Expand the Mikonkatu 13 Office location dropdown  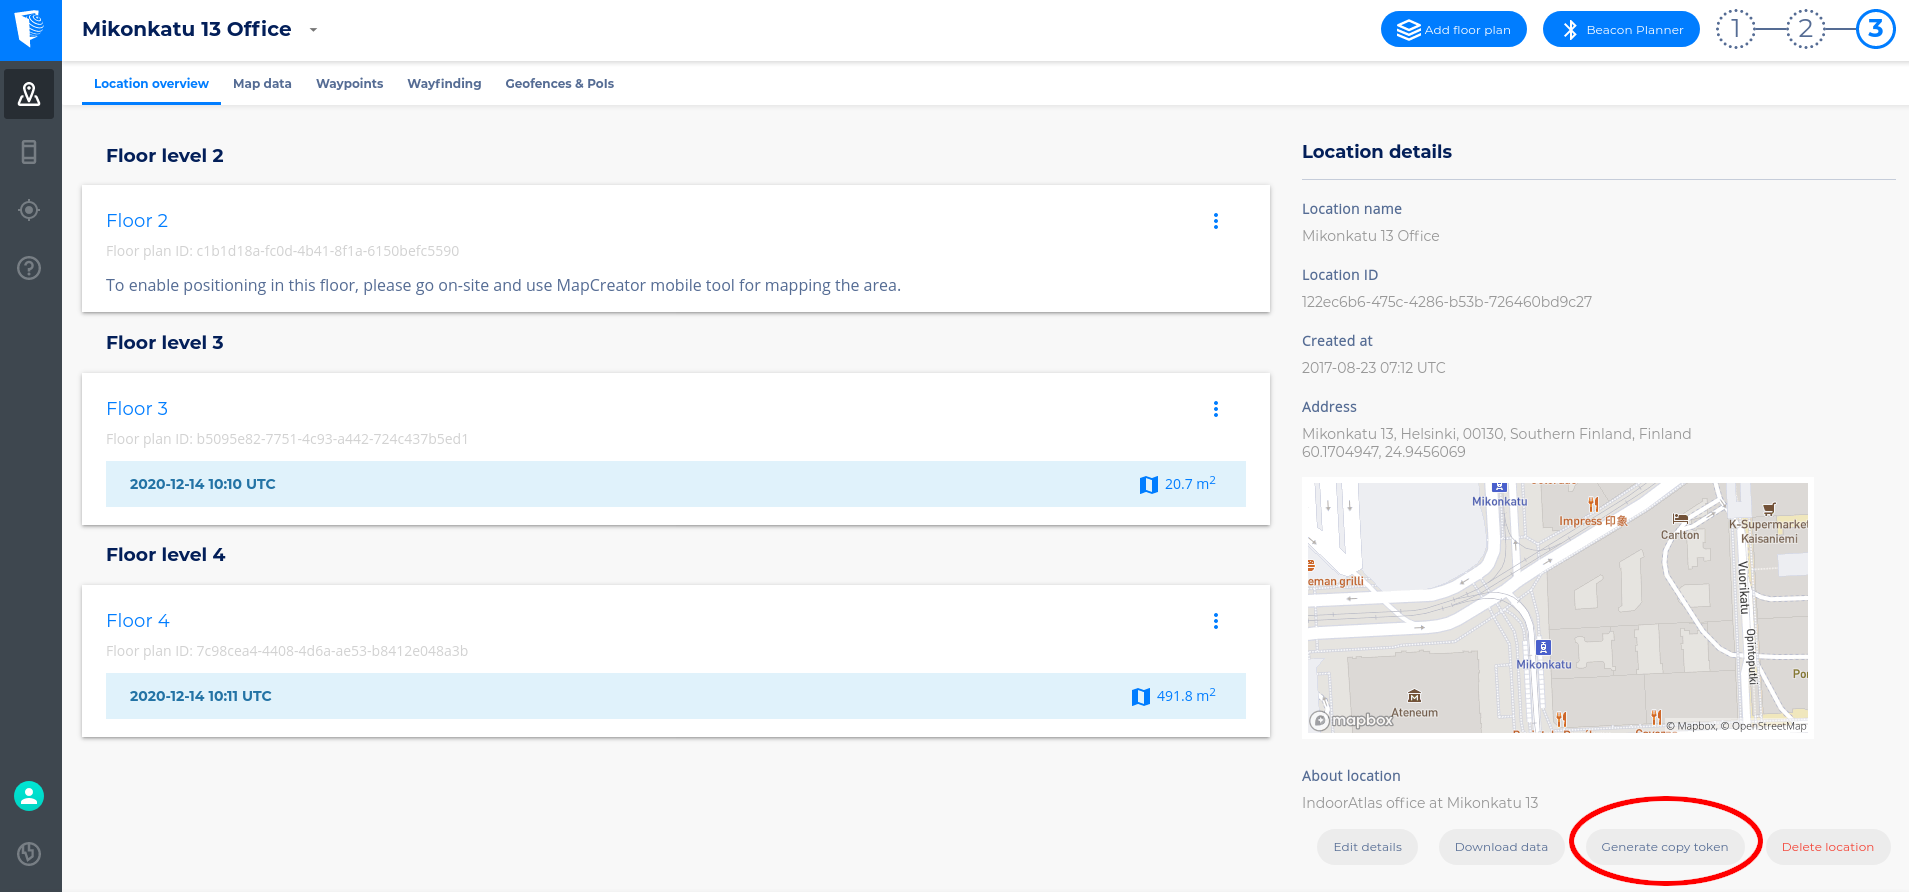point(313,30)
